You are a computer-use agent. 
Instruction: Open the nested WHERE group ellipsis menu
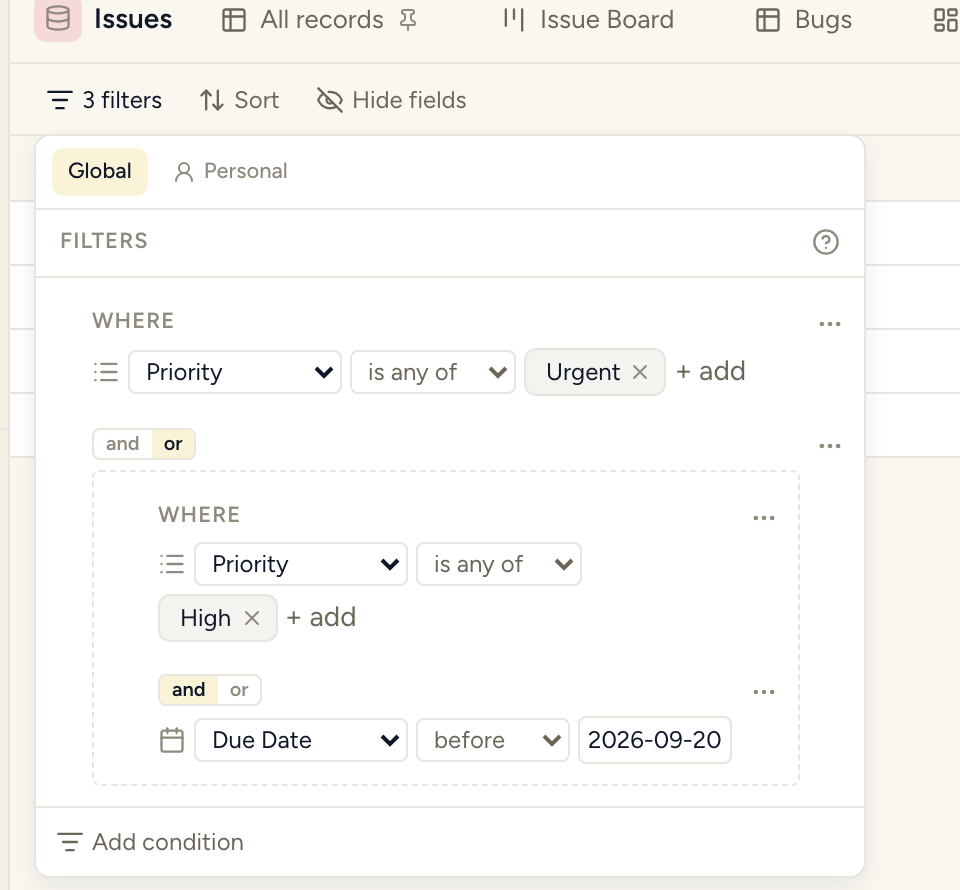click(x=763, y=518)
